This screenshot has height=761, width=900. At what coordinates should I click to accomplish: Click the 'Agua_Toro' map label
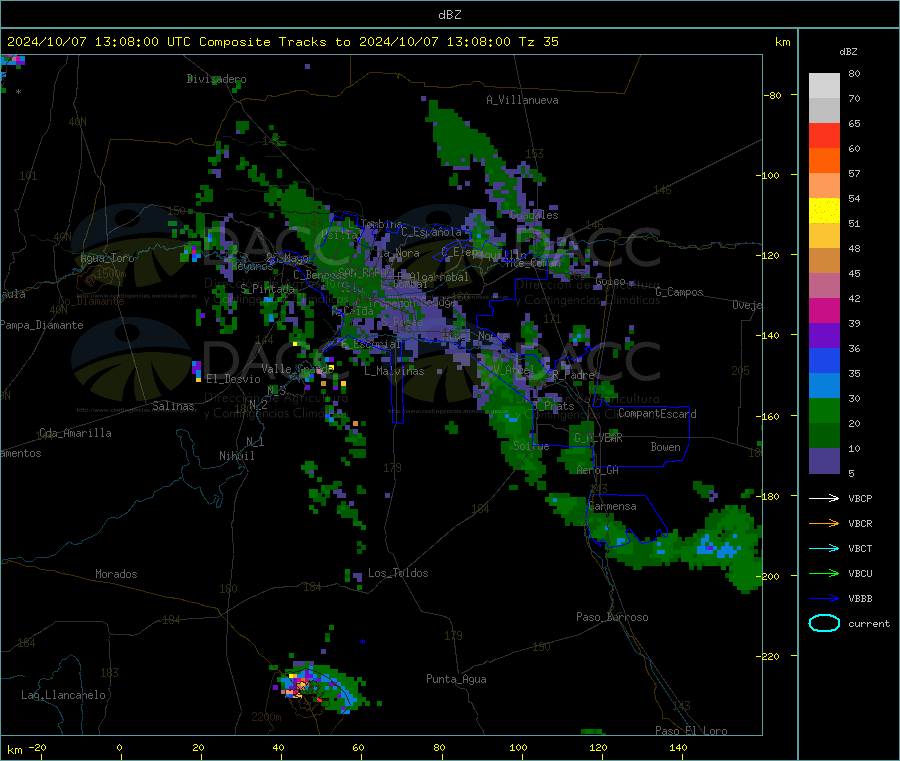pyautogui.click(x=107, y=258)
